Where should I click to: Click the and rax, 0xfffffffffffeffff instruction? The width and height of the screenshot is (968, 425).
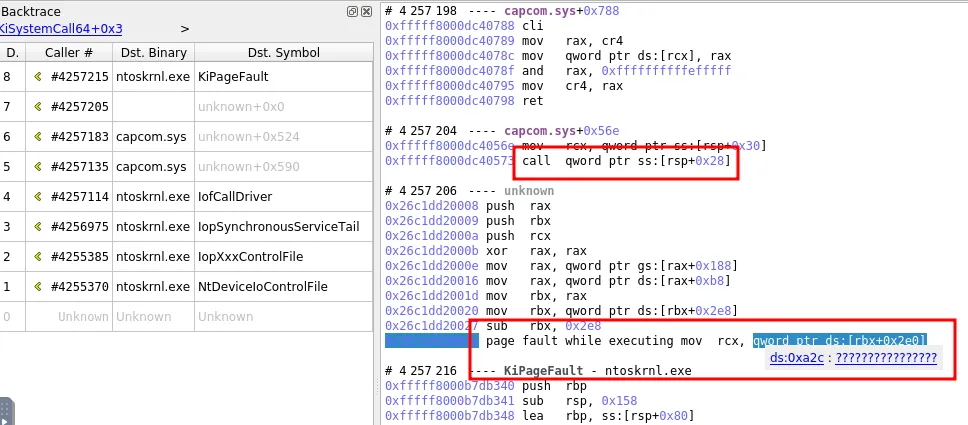click(558, 71)
